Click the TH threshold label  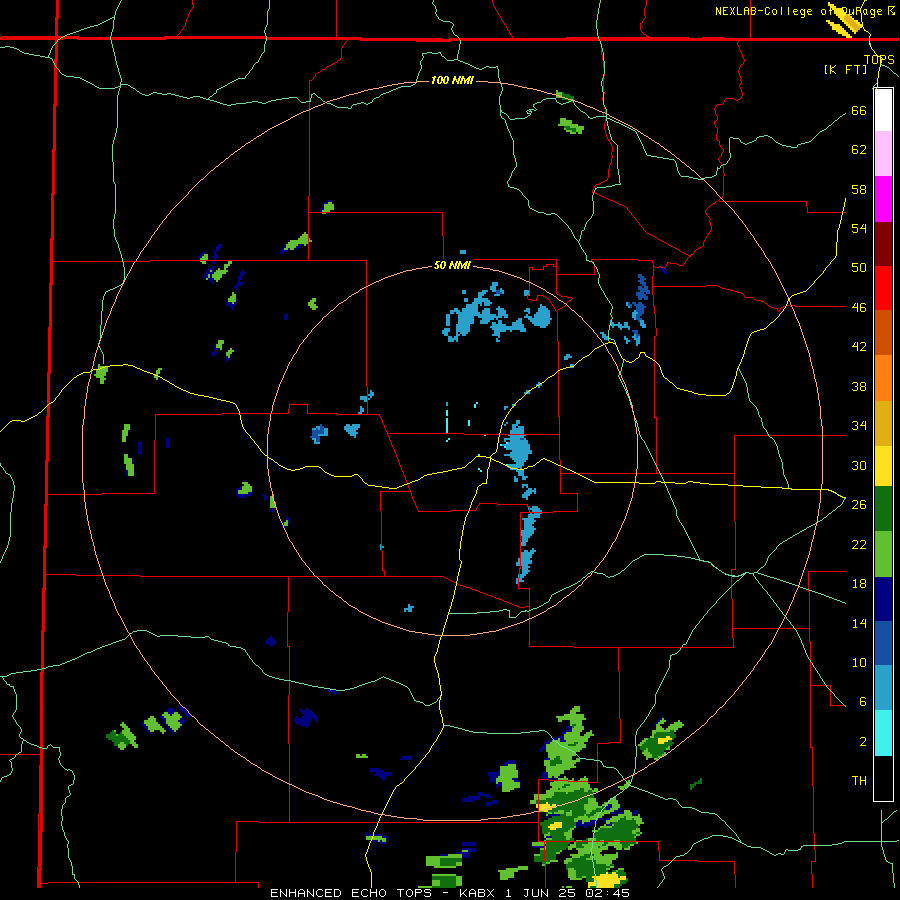click(859, 780)
